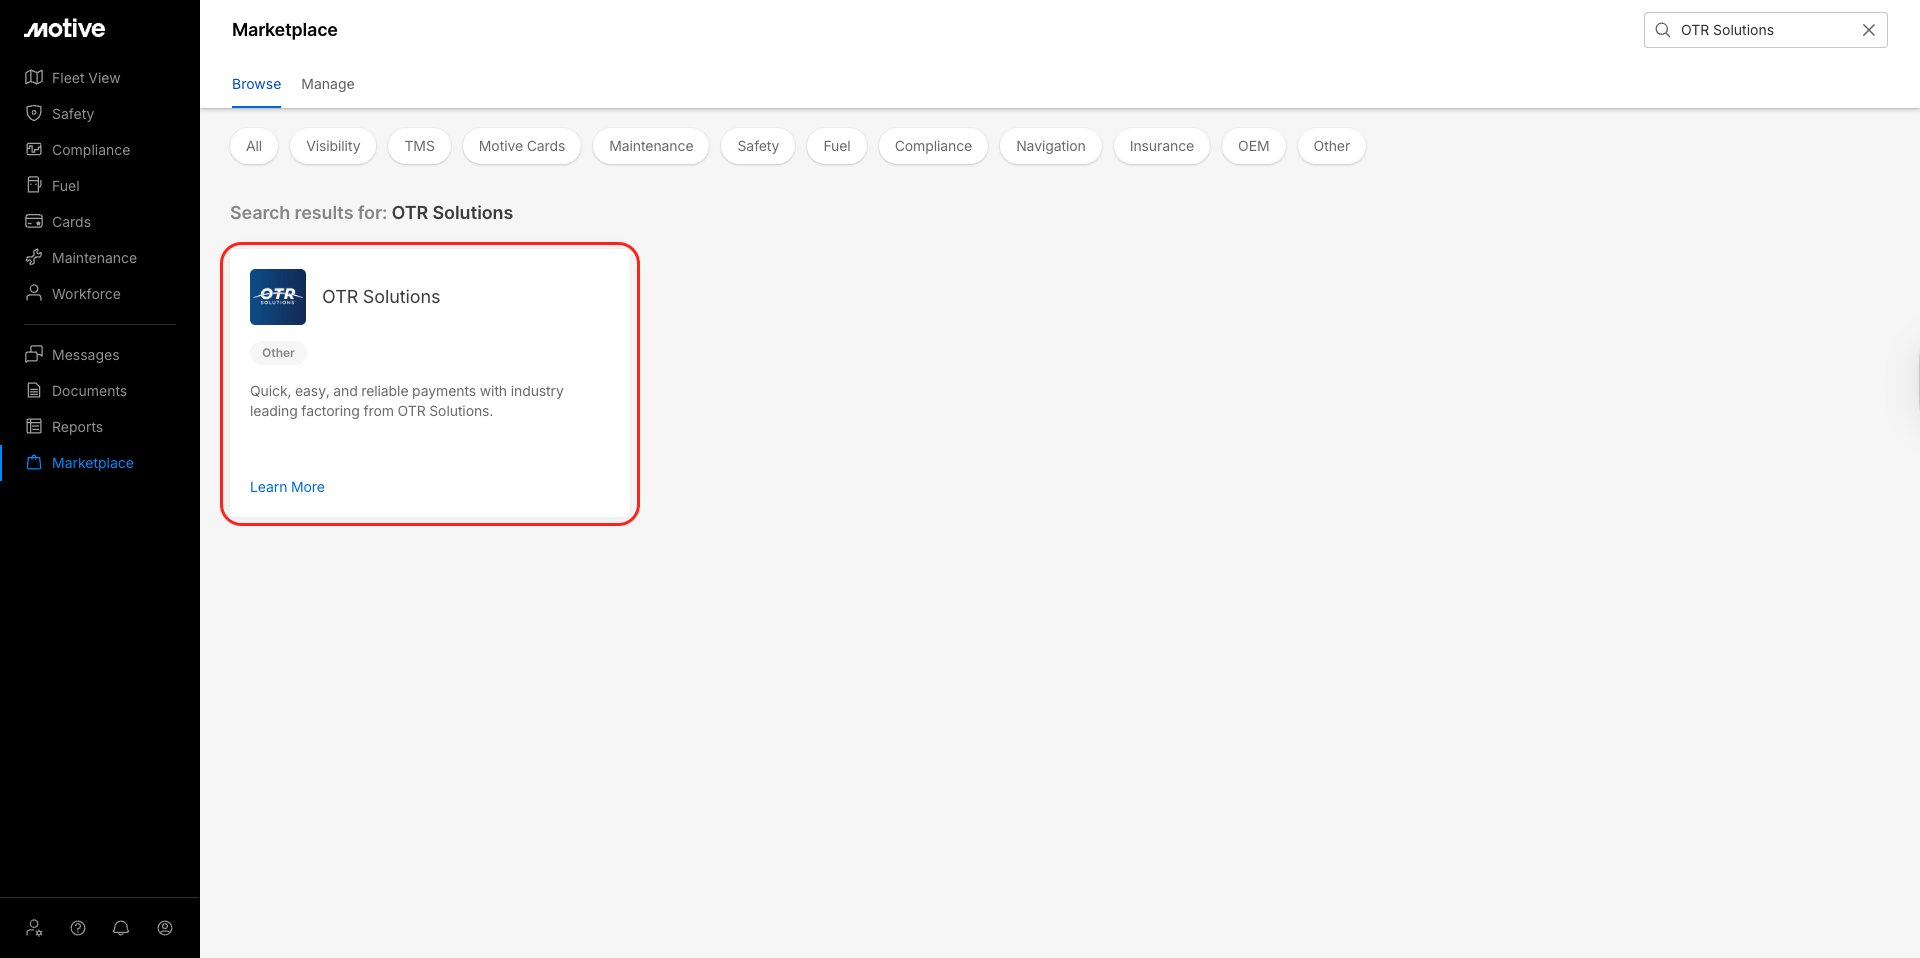1920x958 pixels.
Task: Open the user profile icon
Action: click(165, 928)
